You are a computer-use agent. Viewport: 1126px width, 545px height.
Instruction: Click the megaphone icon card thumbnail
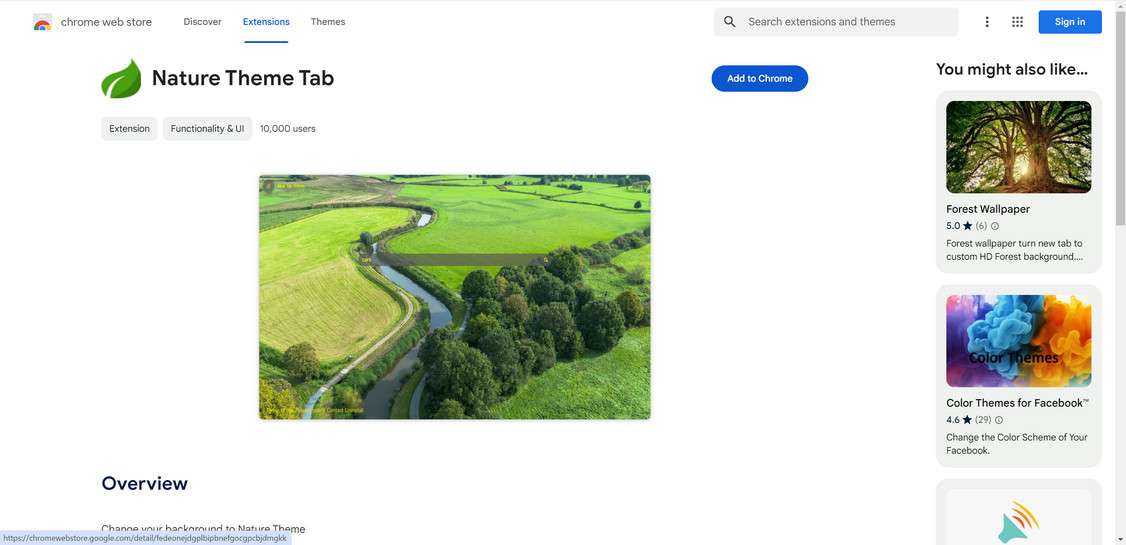click(1018, 517)
